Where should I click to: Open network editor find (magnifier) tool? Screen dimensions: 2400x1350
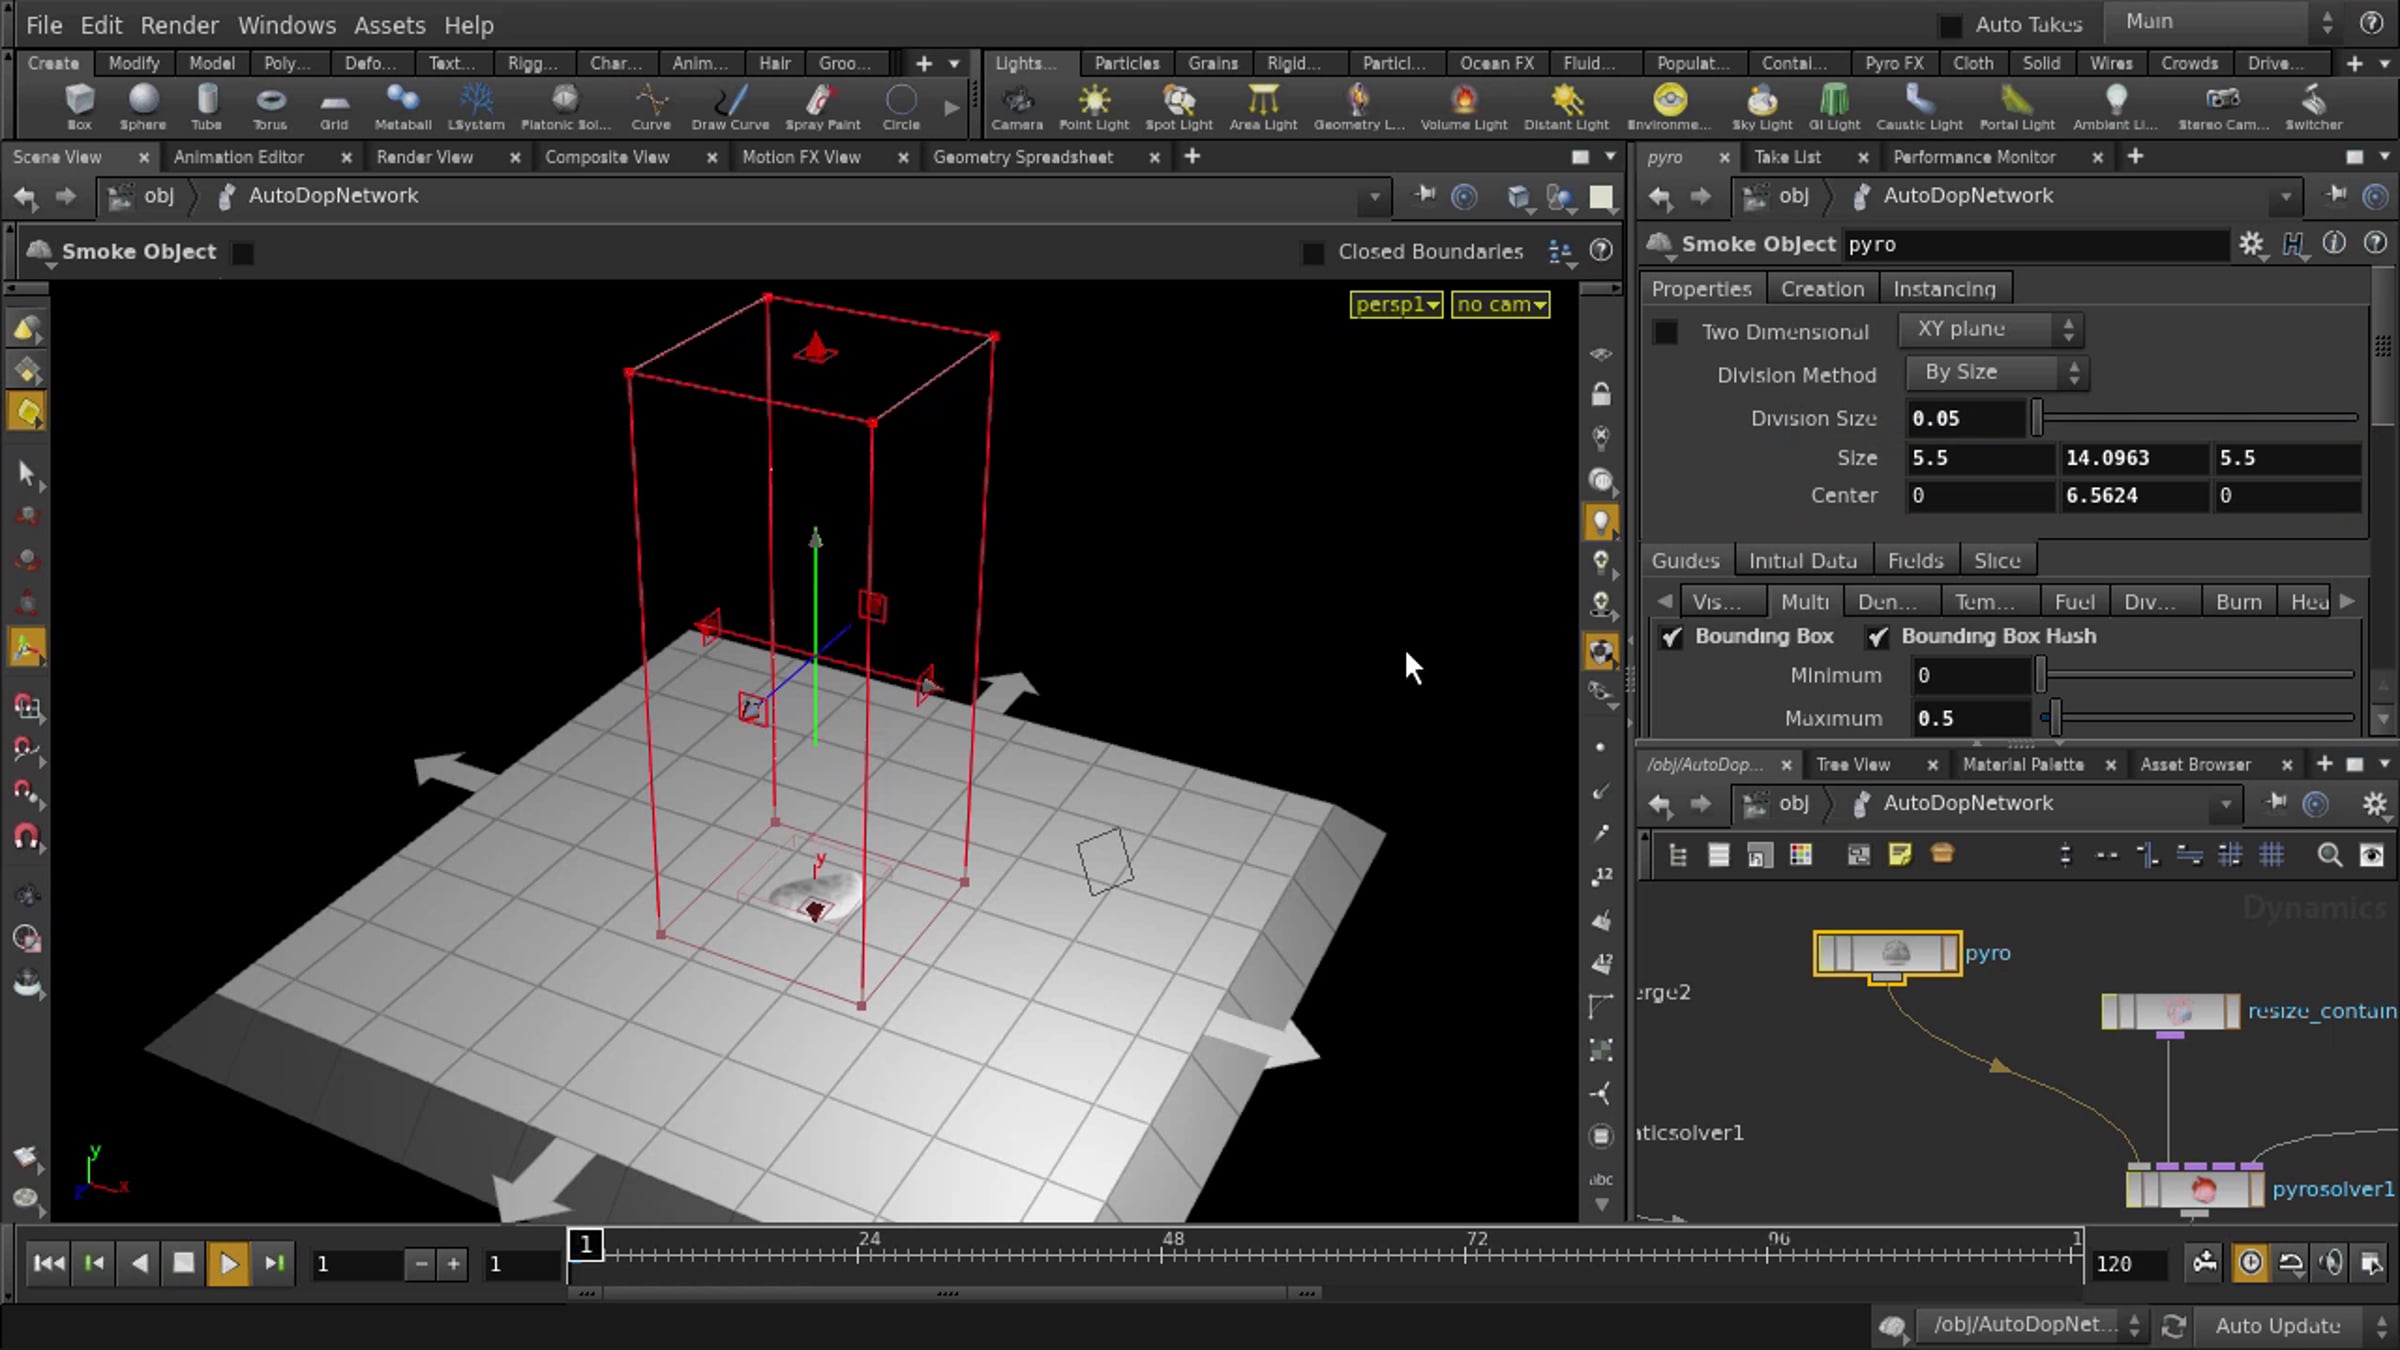[x=2329, y=855]
